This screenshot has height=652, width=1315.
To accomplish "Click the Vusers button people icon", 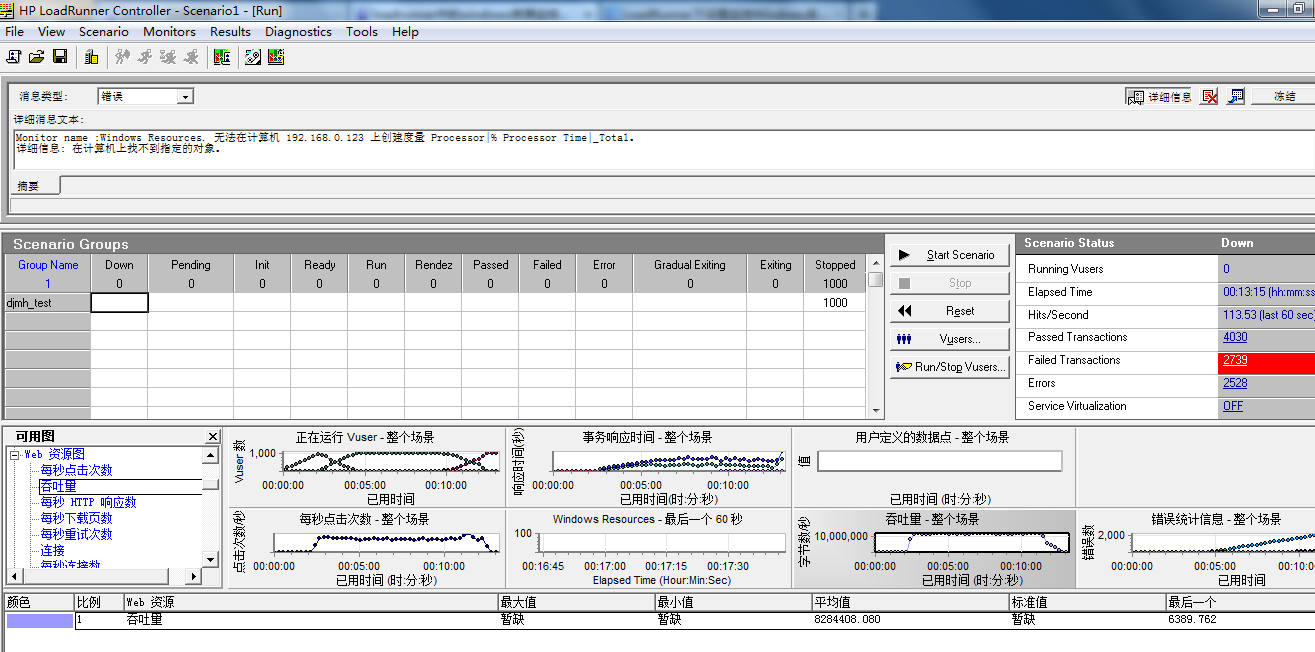I will coord(904,339).
